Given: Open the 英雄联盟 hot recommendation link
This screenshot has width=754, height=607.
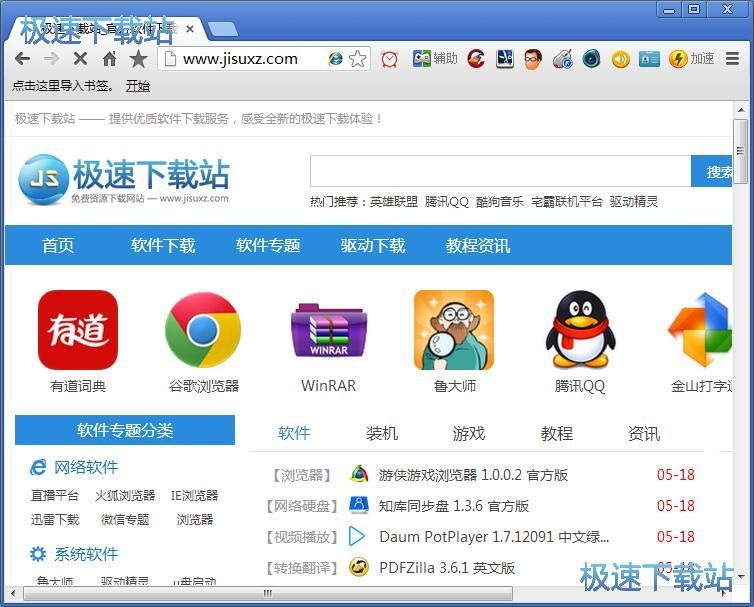Looking at the screenshot, I should [394, 201].
